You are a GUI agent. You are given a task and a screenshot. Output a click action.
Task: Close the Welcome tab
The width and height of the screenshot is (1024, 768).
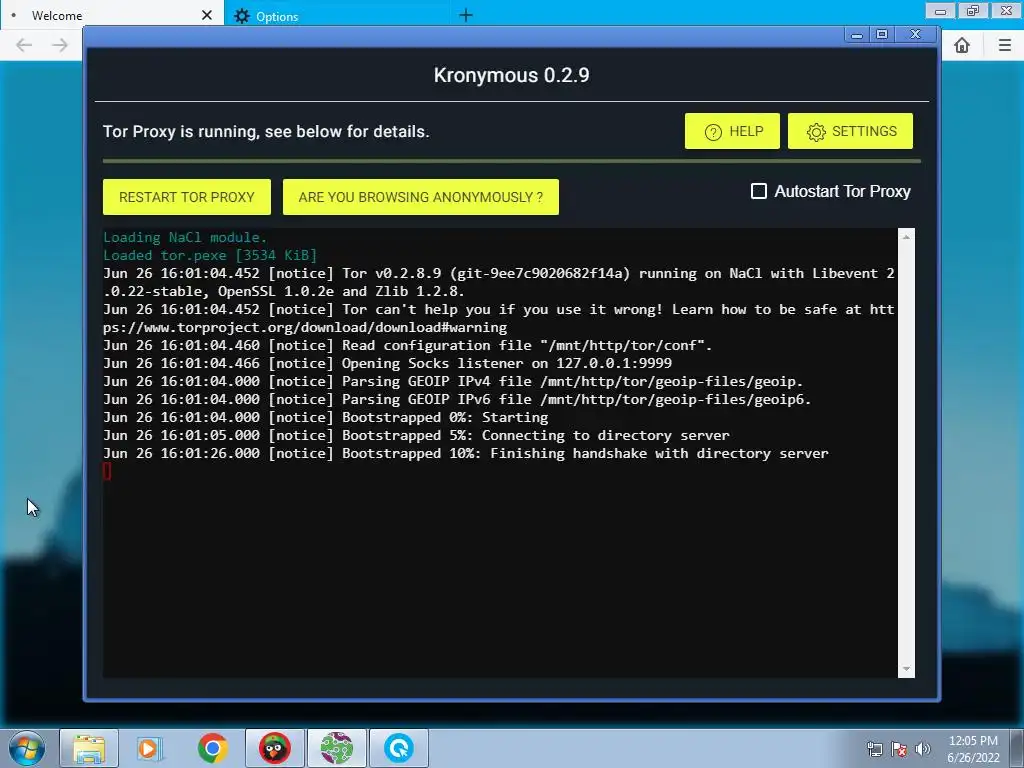pos(207,15)
